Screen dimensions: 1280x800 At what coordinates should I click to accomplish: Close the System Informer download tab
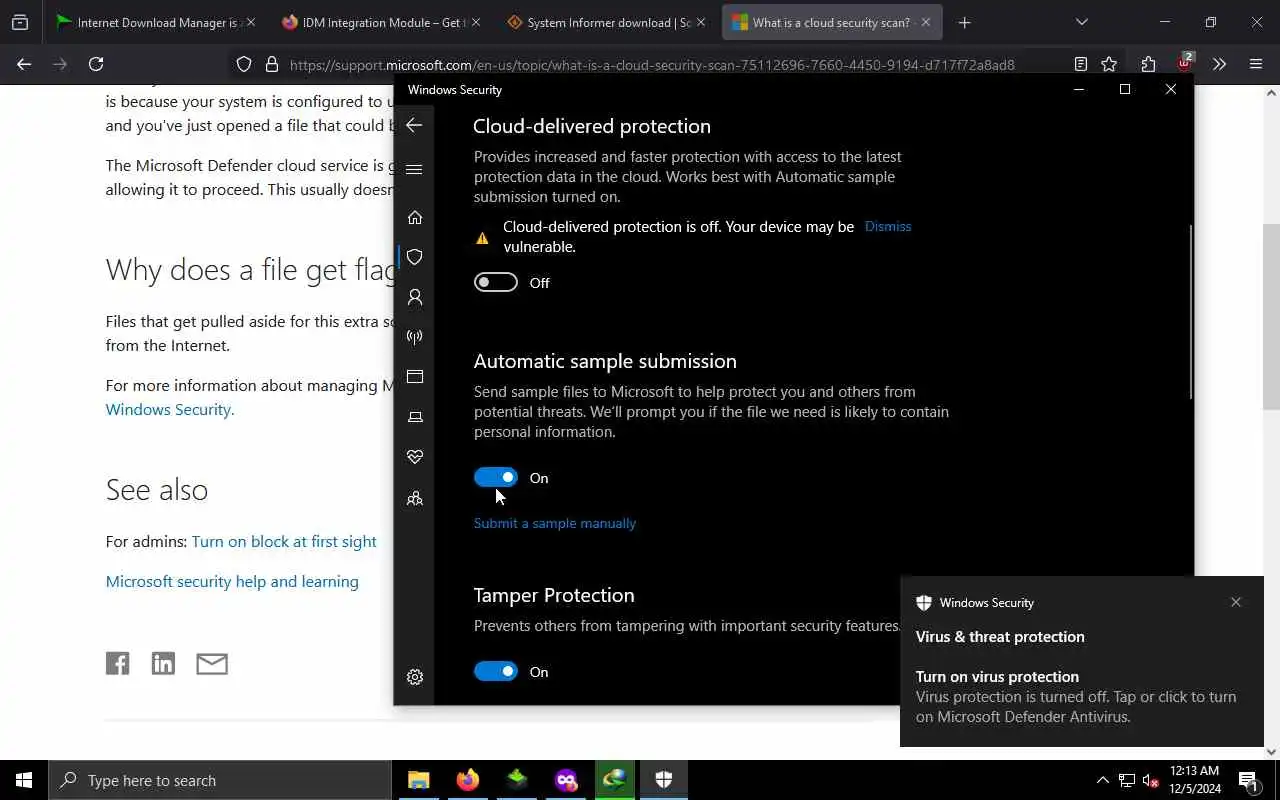700,22
